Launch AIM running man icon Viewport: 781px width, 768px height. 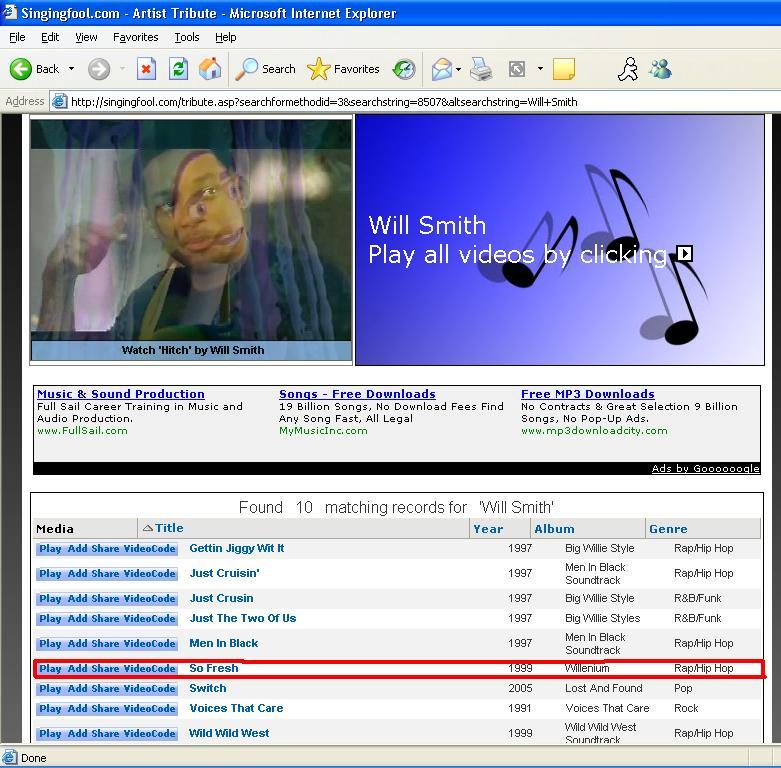(628, 69)
